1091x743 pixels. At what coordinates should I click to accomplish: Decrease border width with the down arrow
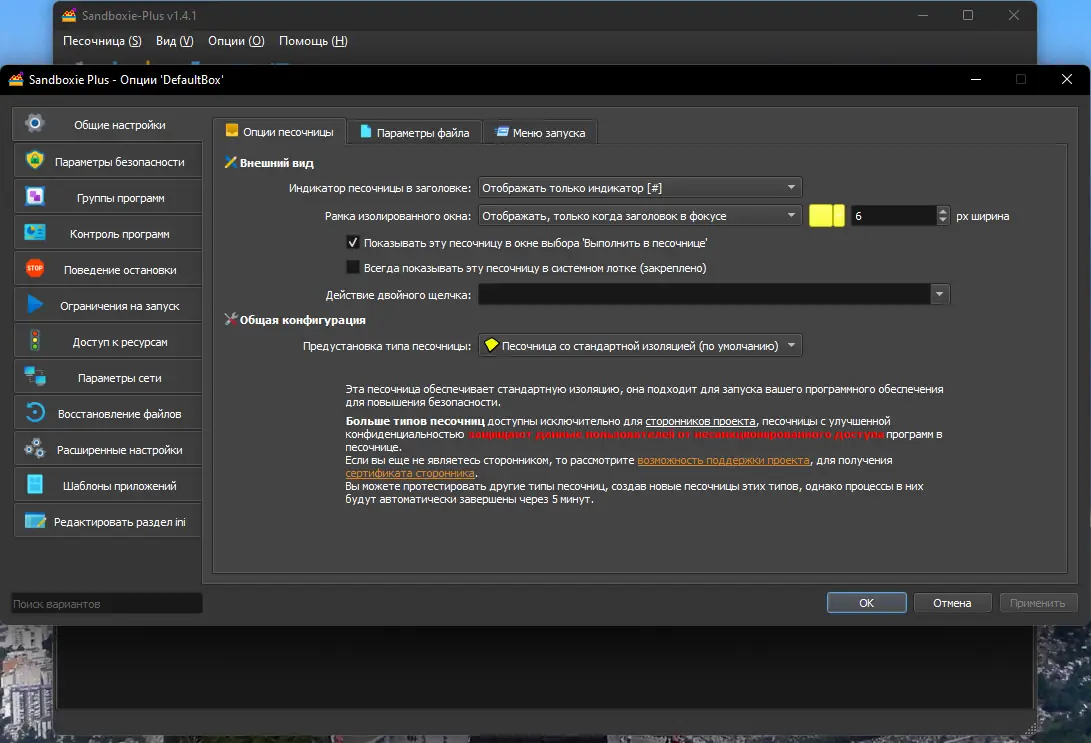tap(943, 221)
